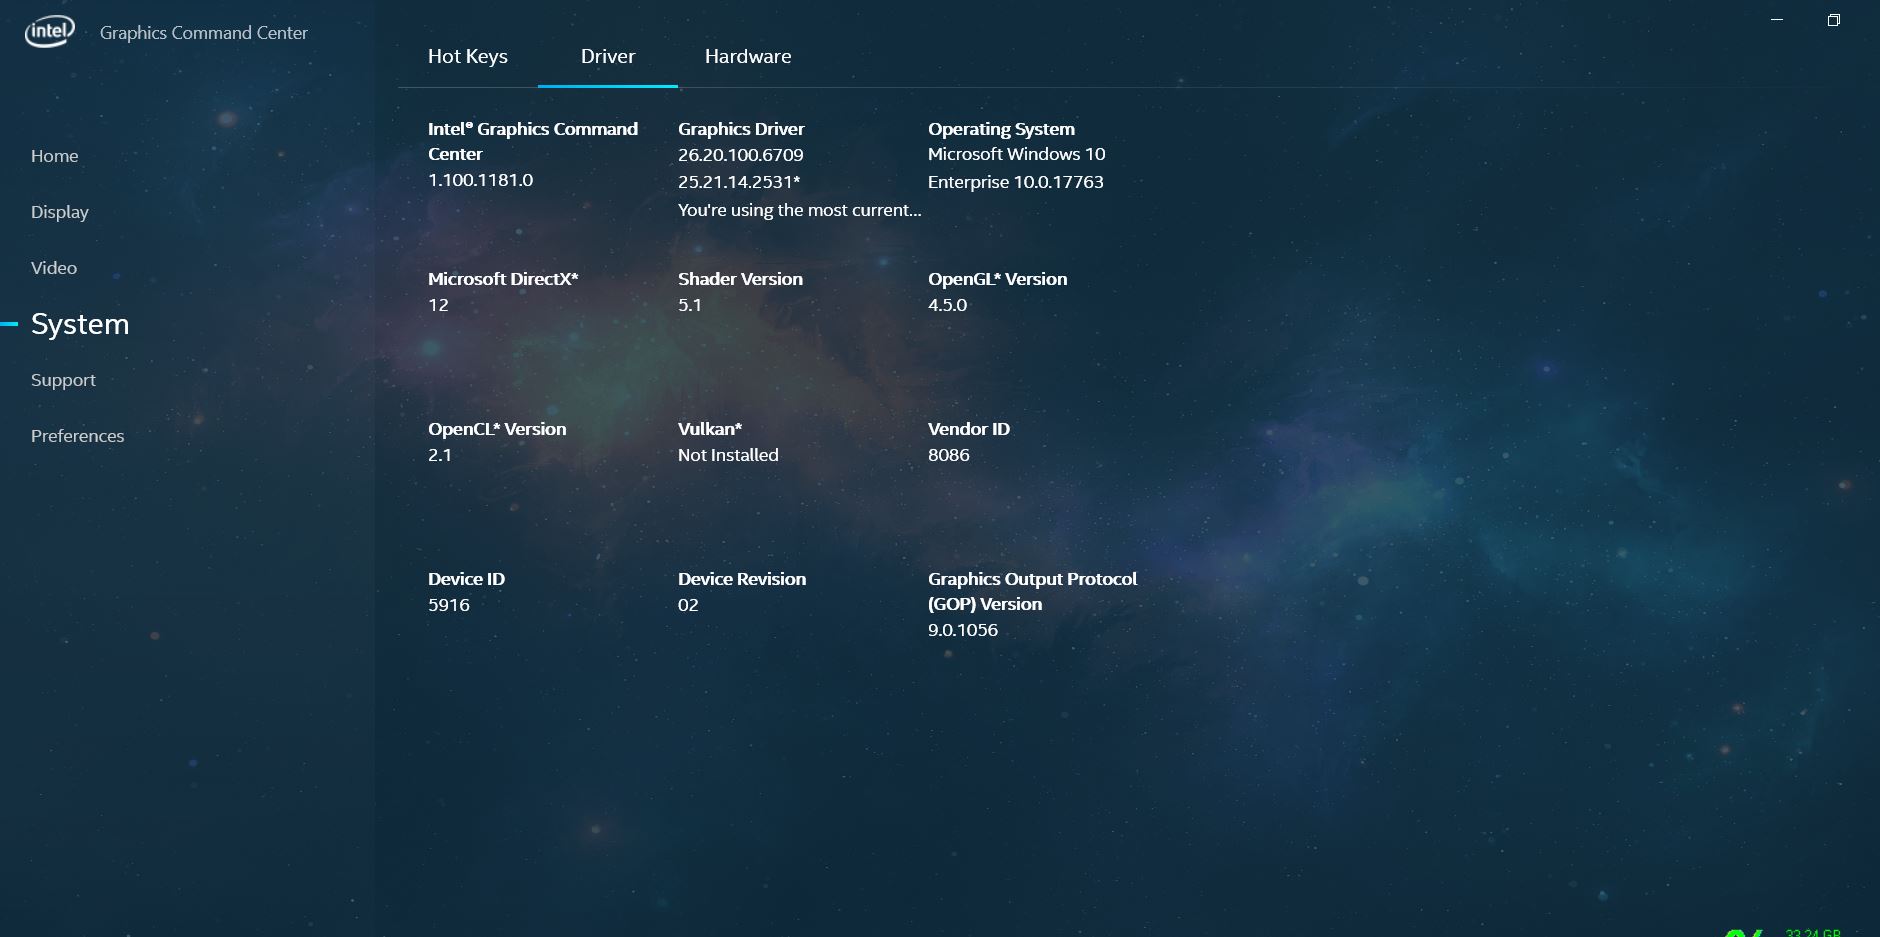Click Enterprise 10.0.17763 build value

click(1016, 182)
